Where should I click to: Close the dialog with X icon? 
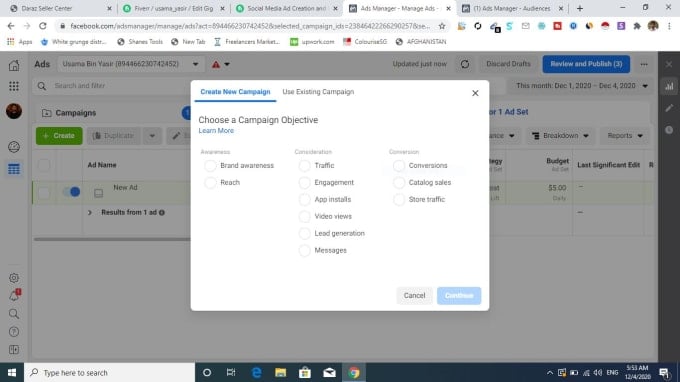[x=475, y=93]
